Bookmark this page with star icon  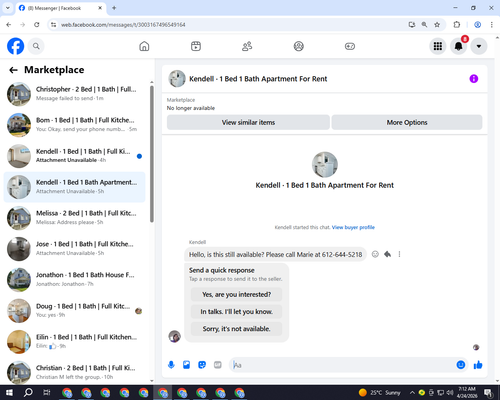coord(437,25)
